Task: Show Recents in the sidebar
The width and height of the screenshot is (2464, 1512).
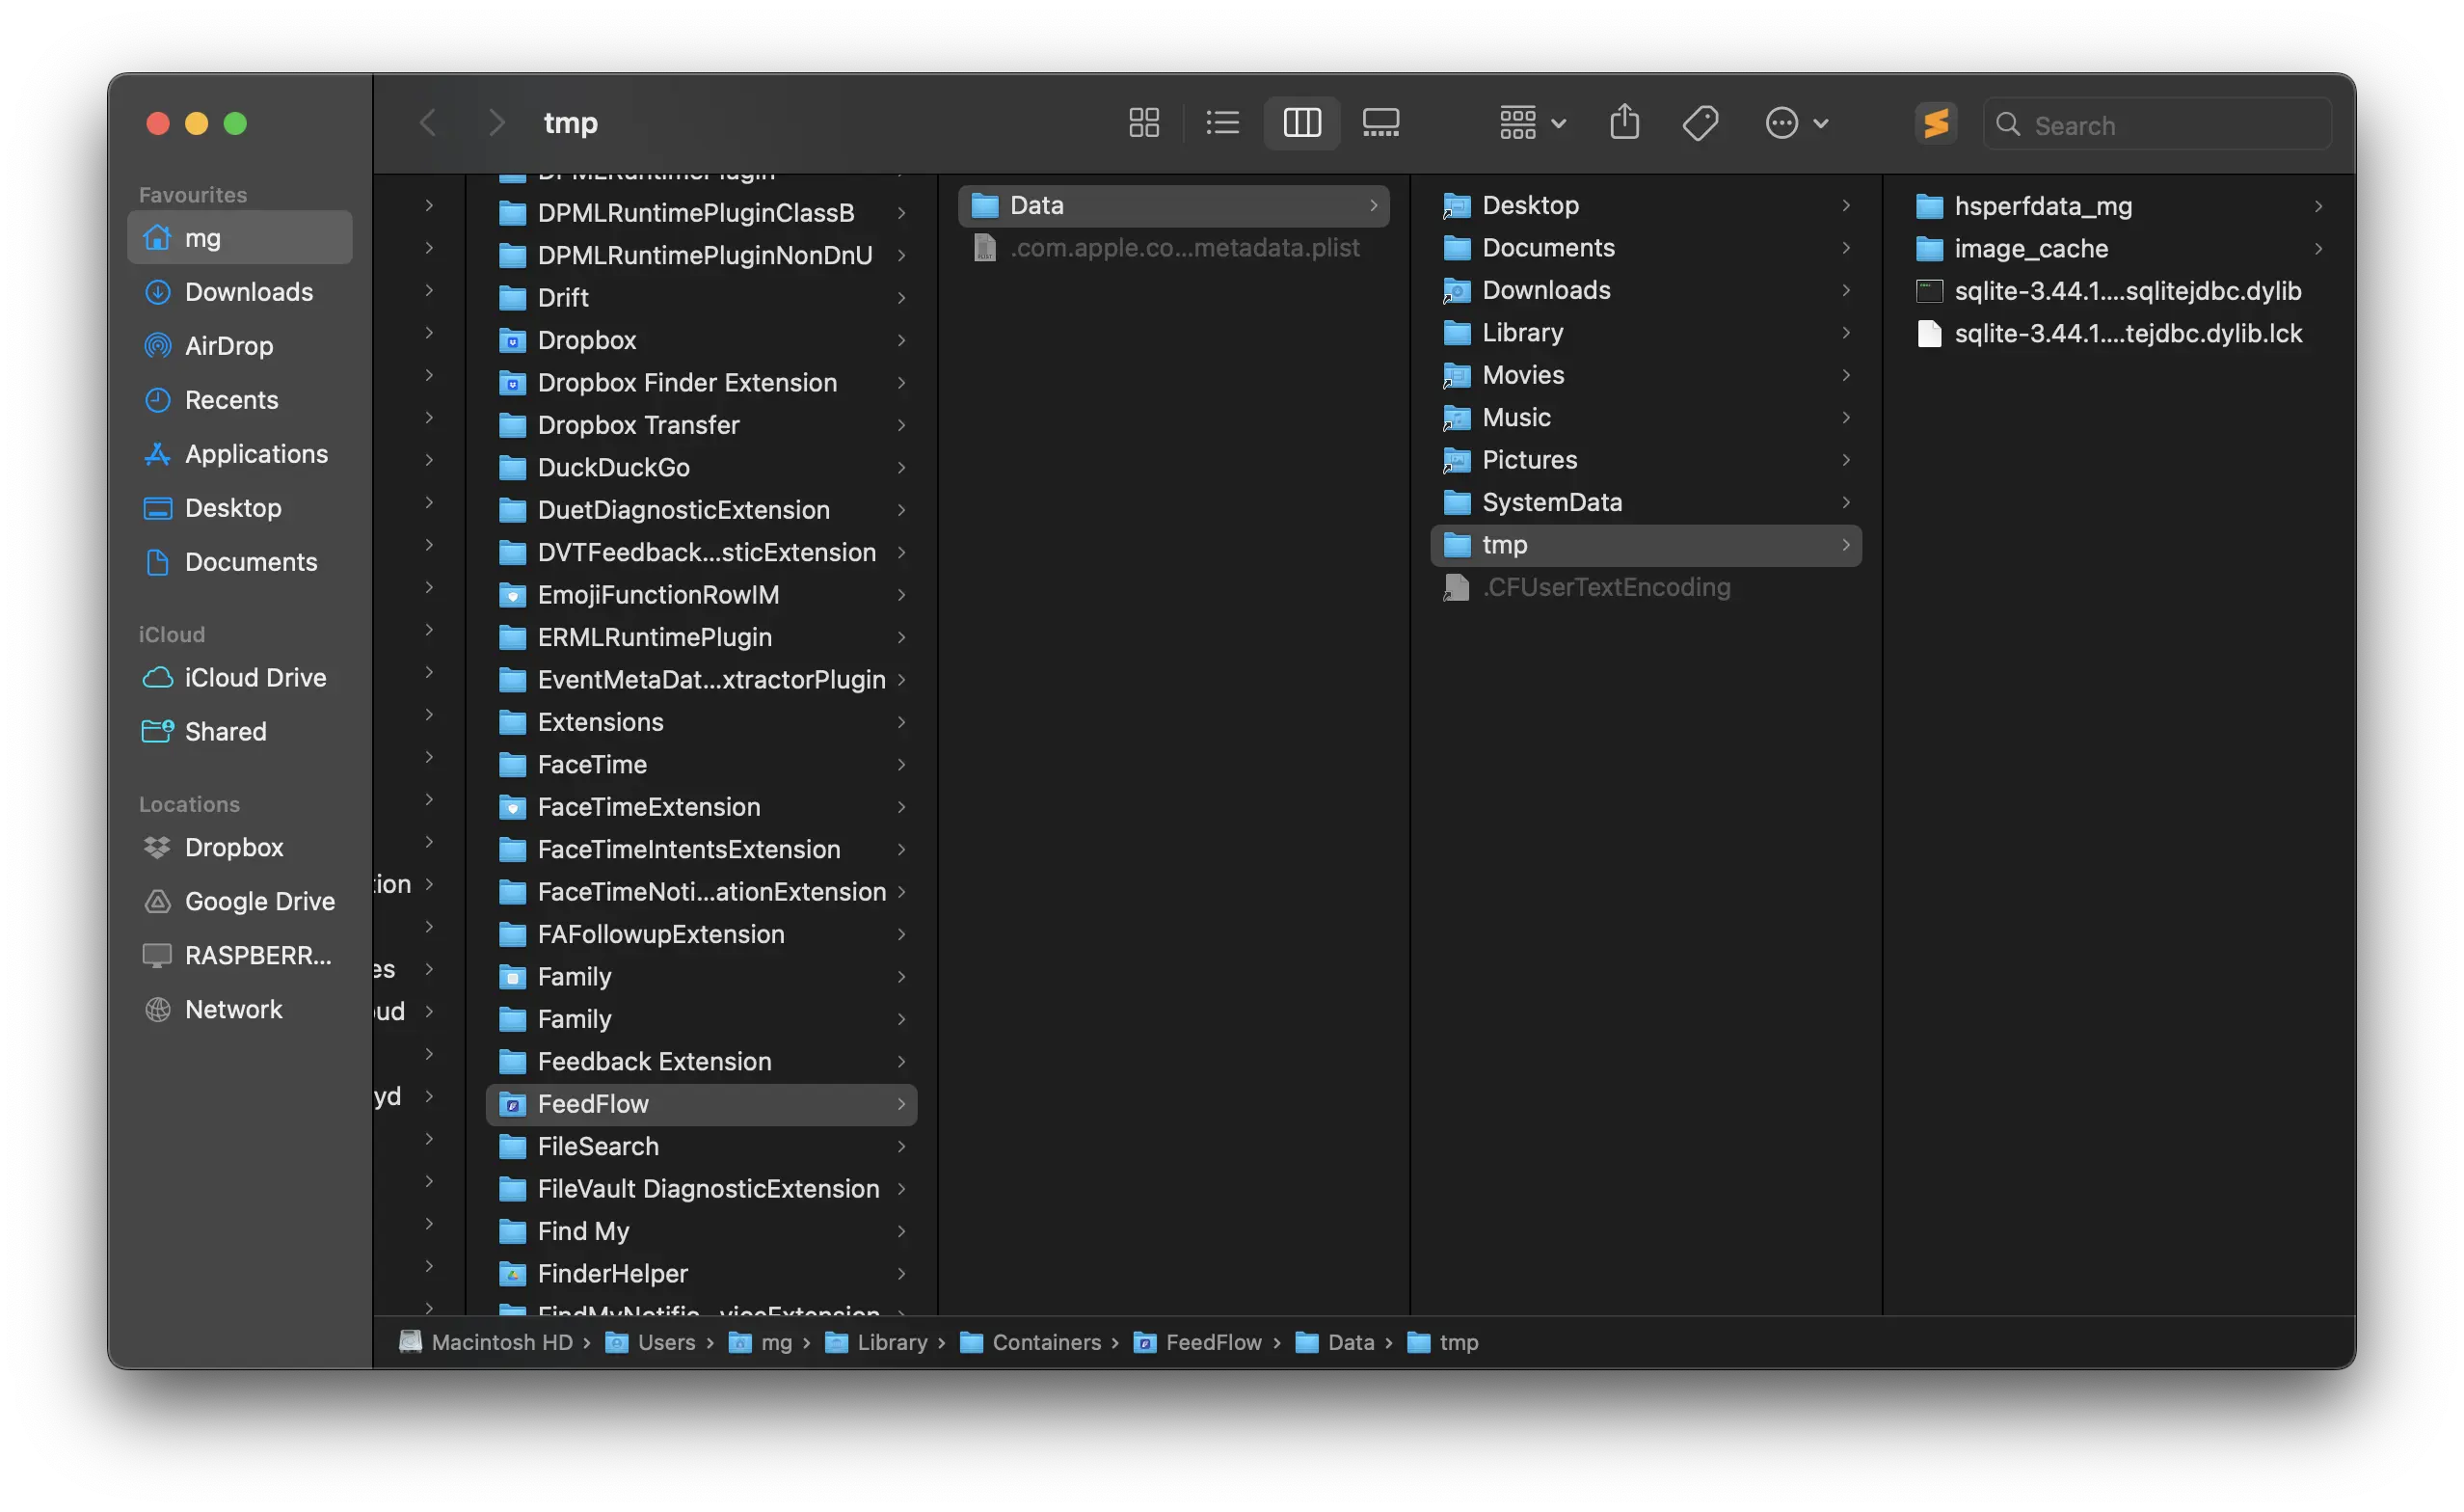Action: (x=240, y=400)
